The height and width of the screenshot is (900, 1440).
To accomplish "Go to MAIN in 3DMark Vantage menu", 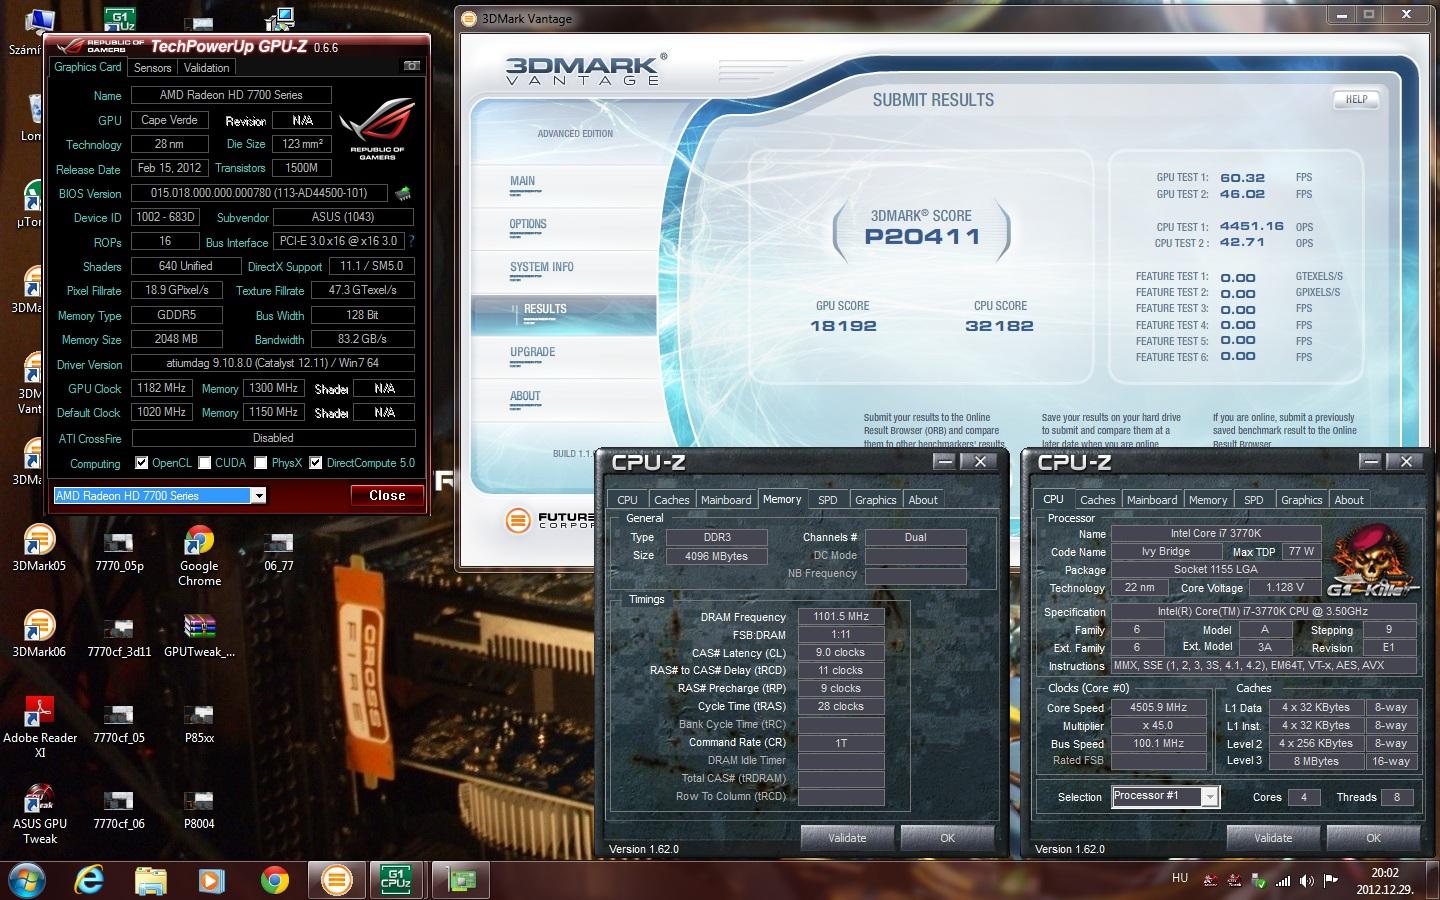I will coord(522,182).
